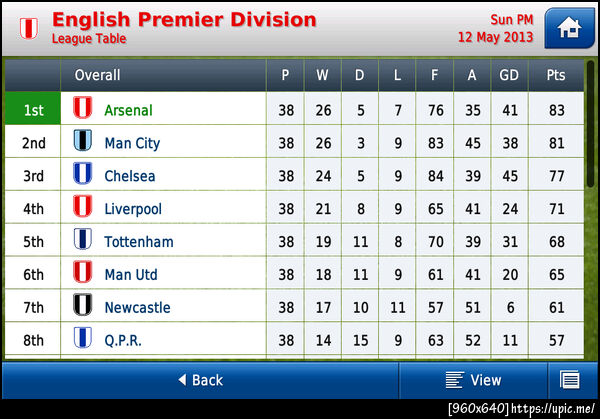Click the Man Utd club badge
Image resolution: width=600 pixels, height=419 pixels.
point(82,275)
